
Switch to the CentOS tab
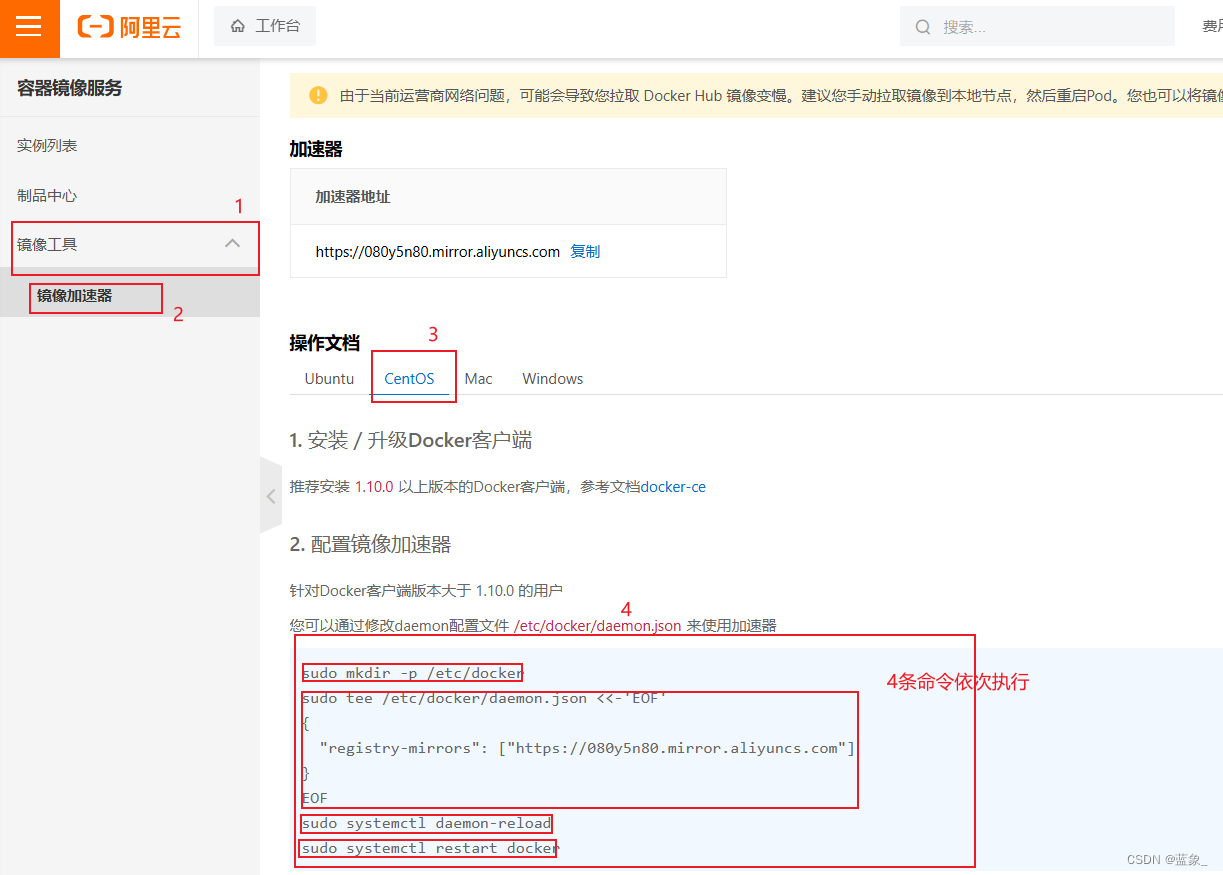410,379
